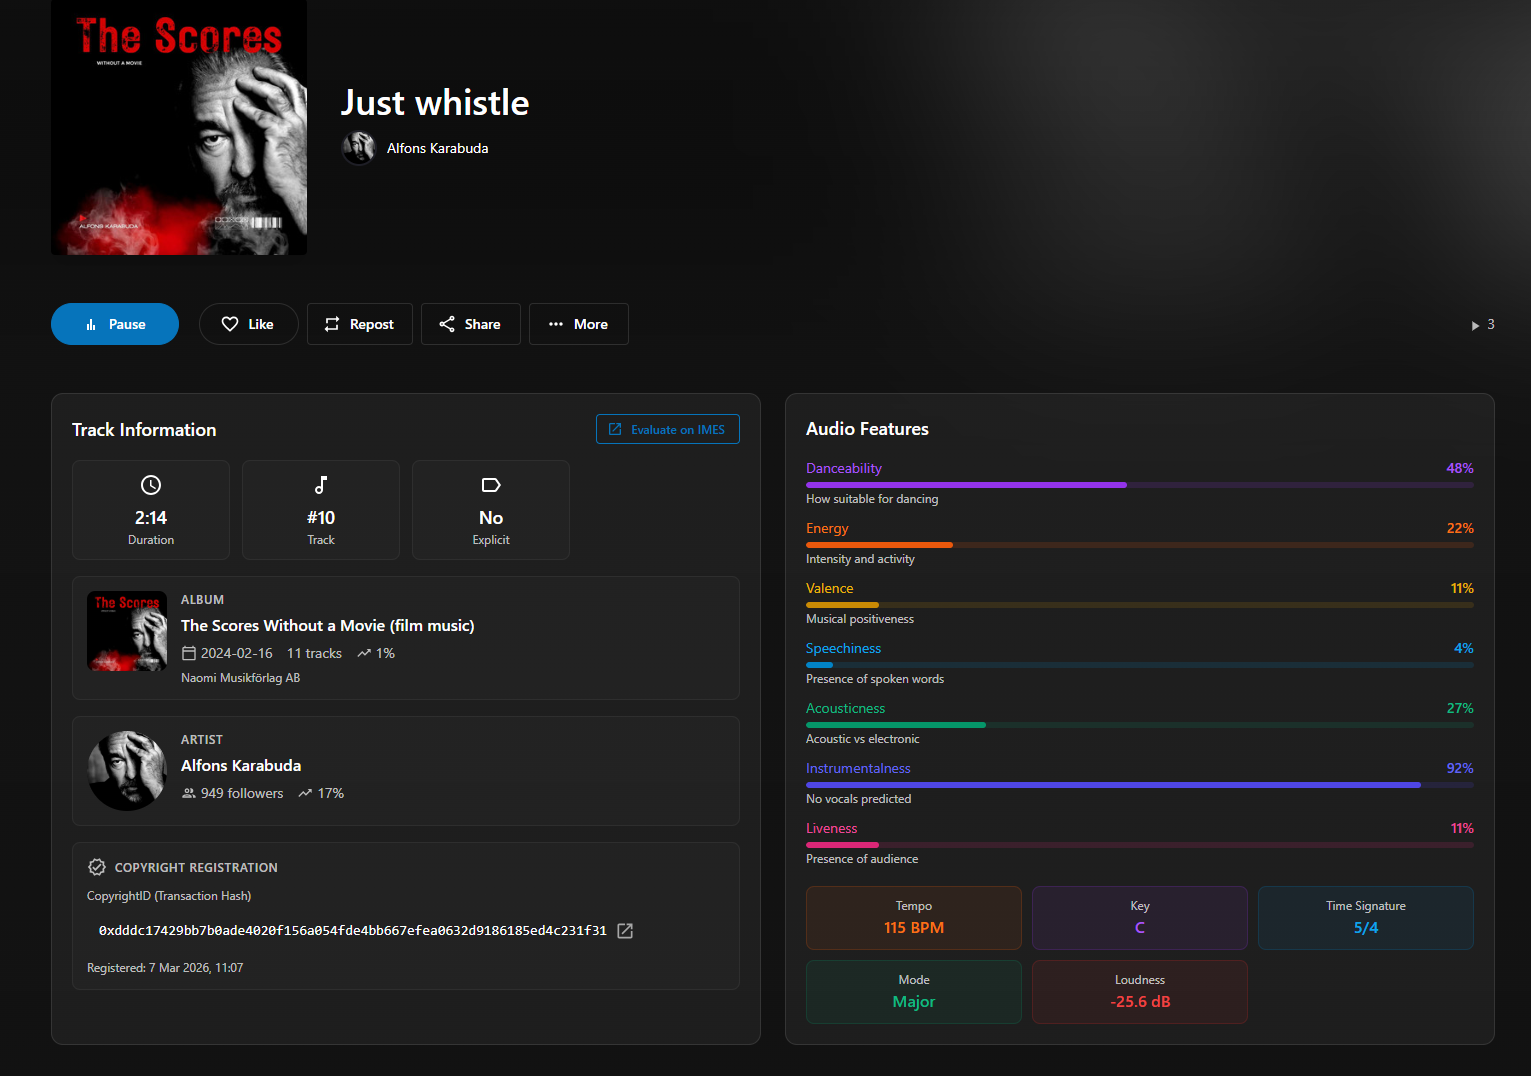Click the Danceability progress bar
This screenshot has height=1076, width=1531.
1139,485
